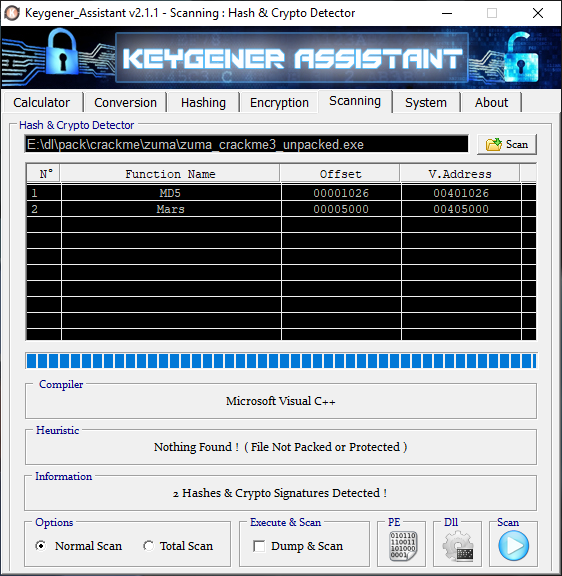Image resolution: width=562 pixels, height=576 pixels.
Task: Switch to the Conversion tab
Action: click(125, 102)
